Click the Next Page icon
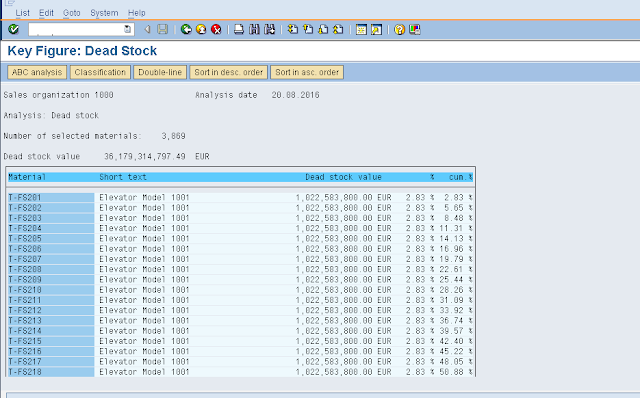Screen dimensions: 640x398 pos(323,29)
